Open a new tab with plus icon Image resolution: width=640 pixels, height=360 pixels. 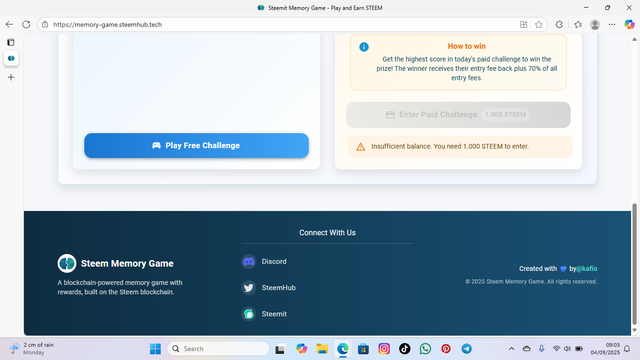click(11, 77)
